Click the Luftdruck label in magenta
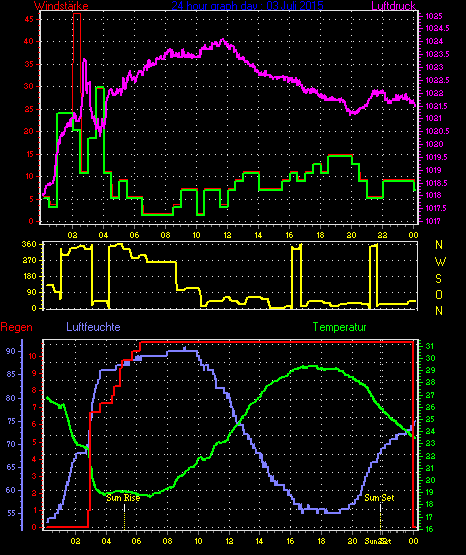466x555 pixels. point(393,5)
